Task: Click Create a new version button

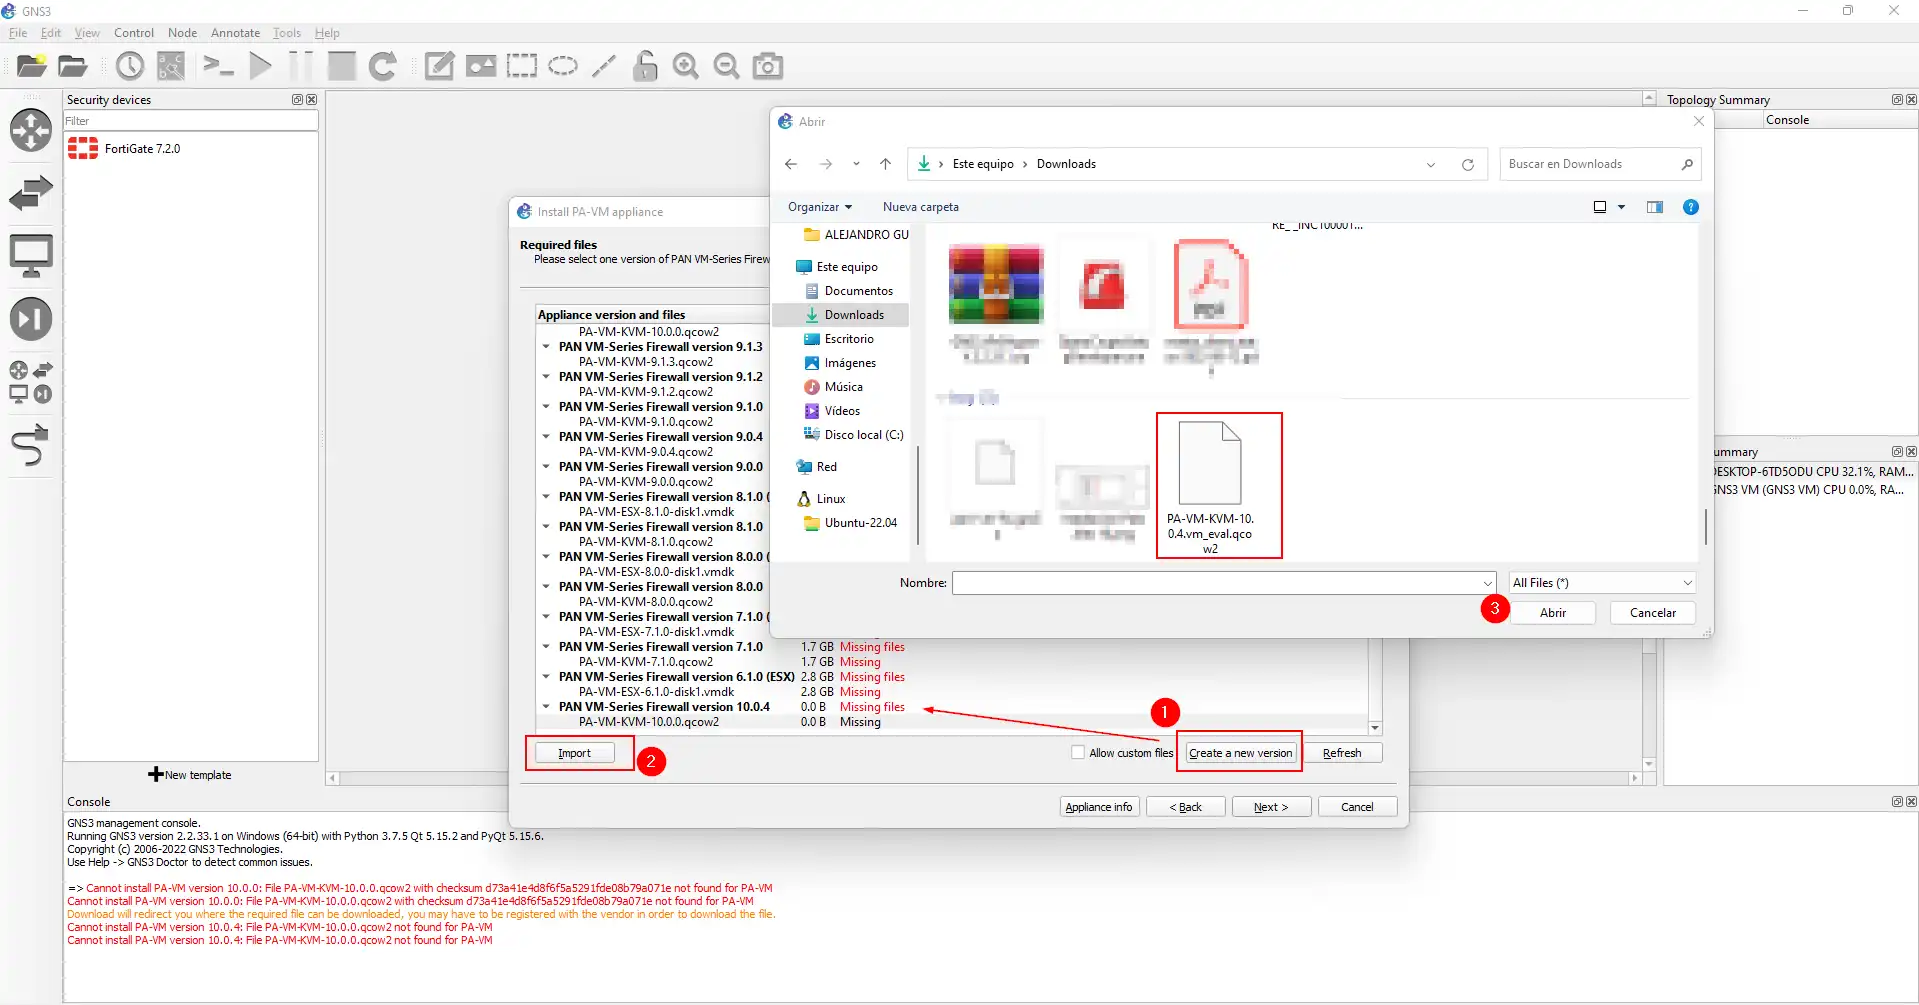Action: (1241, 753)
